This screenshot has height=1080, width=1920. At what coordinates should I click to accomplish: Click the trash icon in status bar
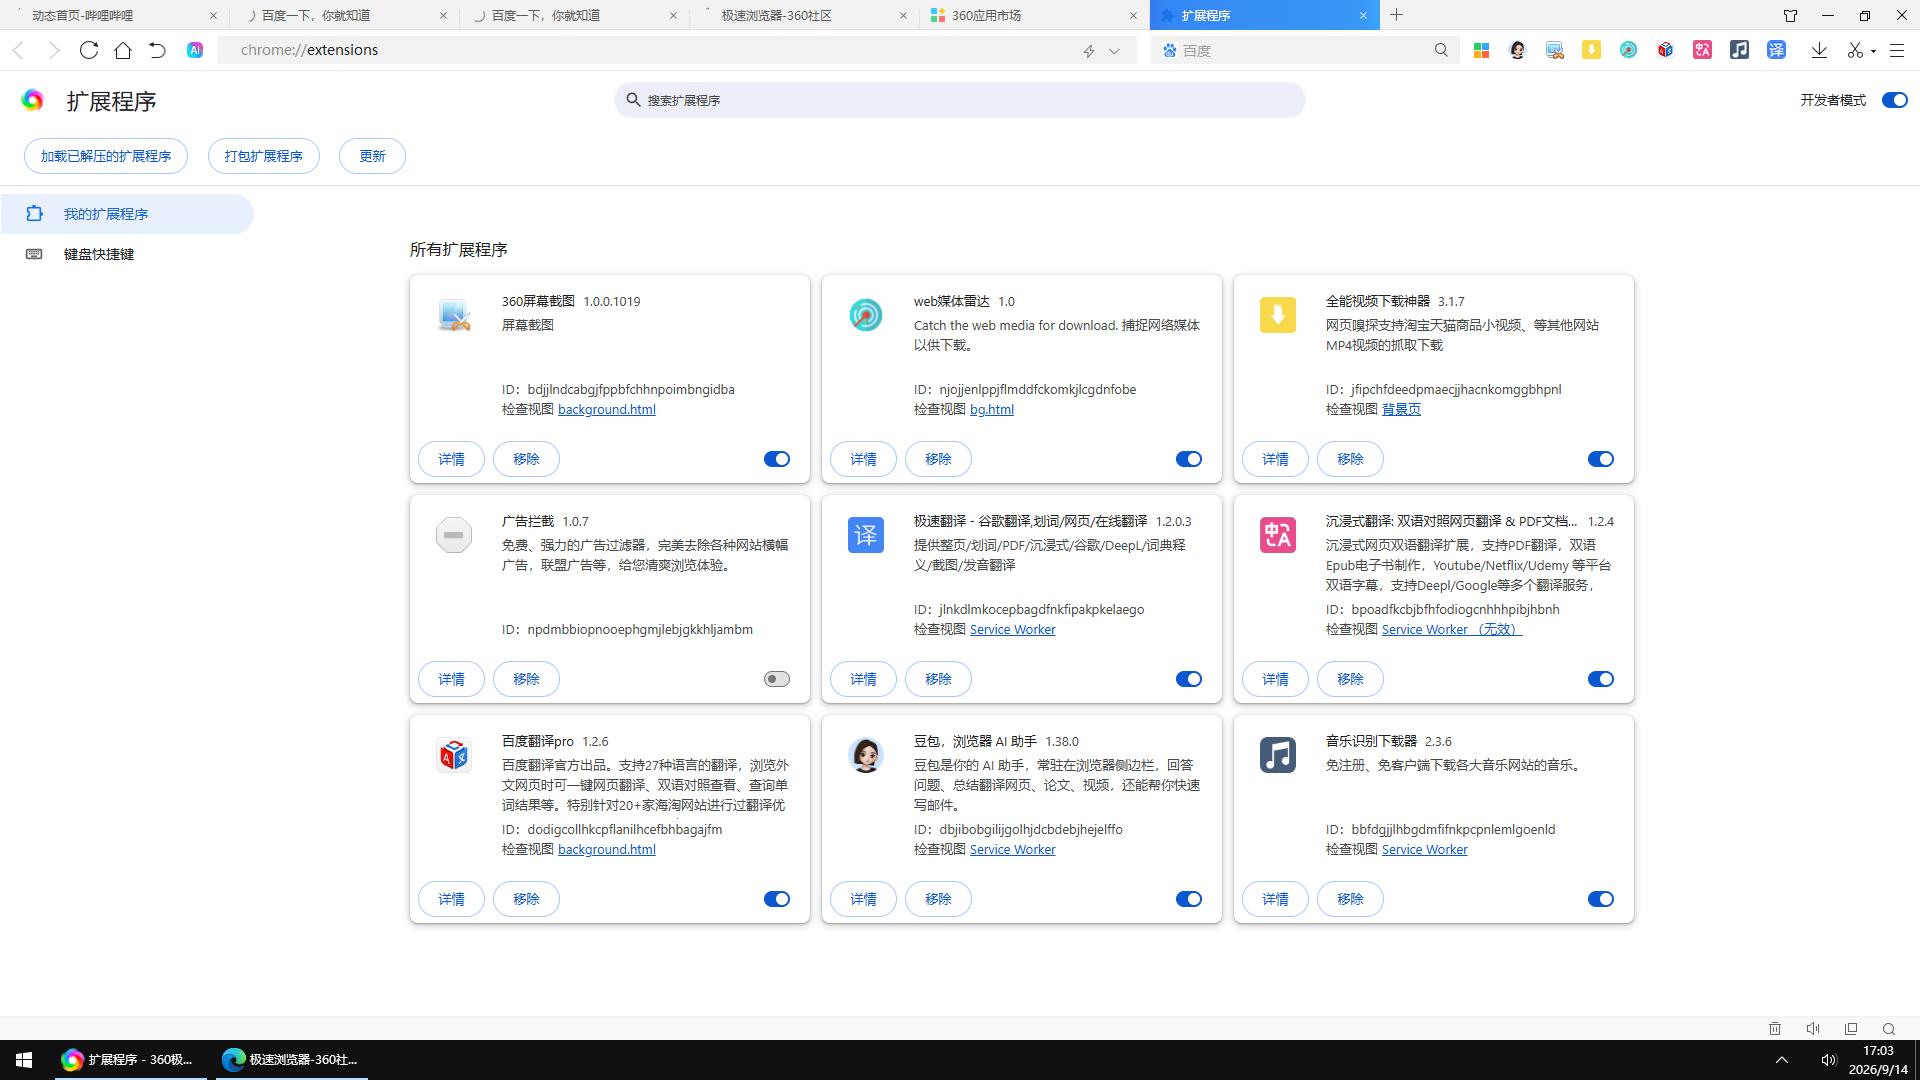click(1775, 1028)
